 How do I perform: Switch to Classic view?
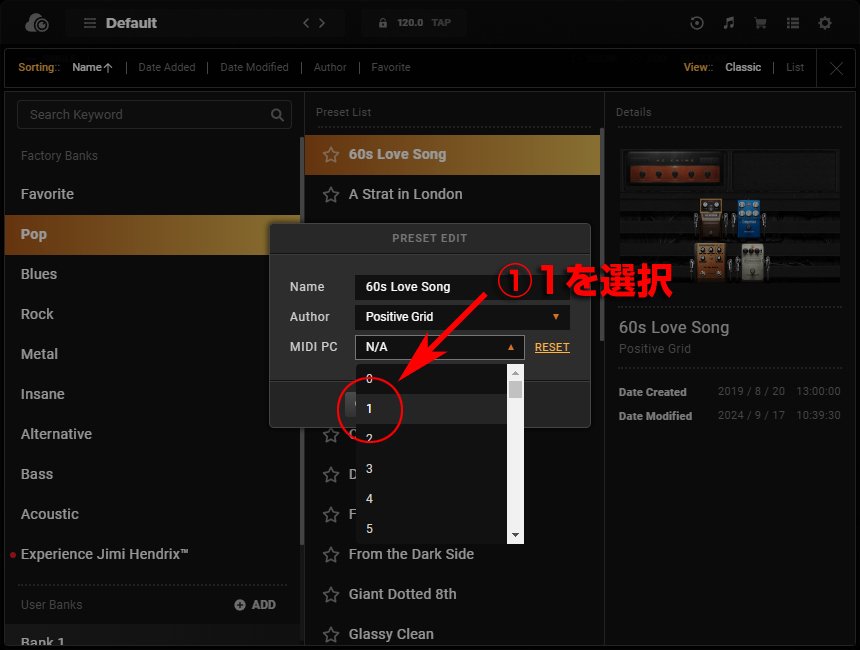click(x=743, y=67)
